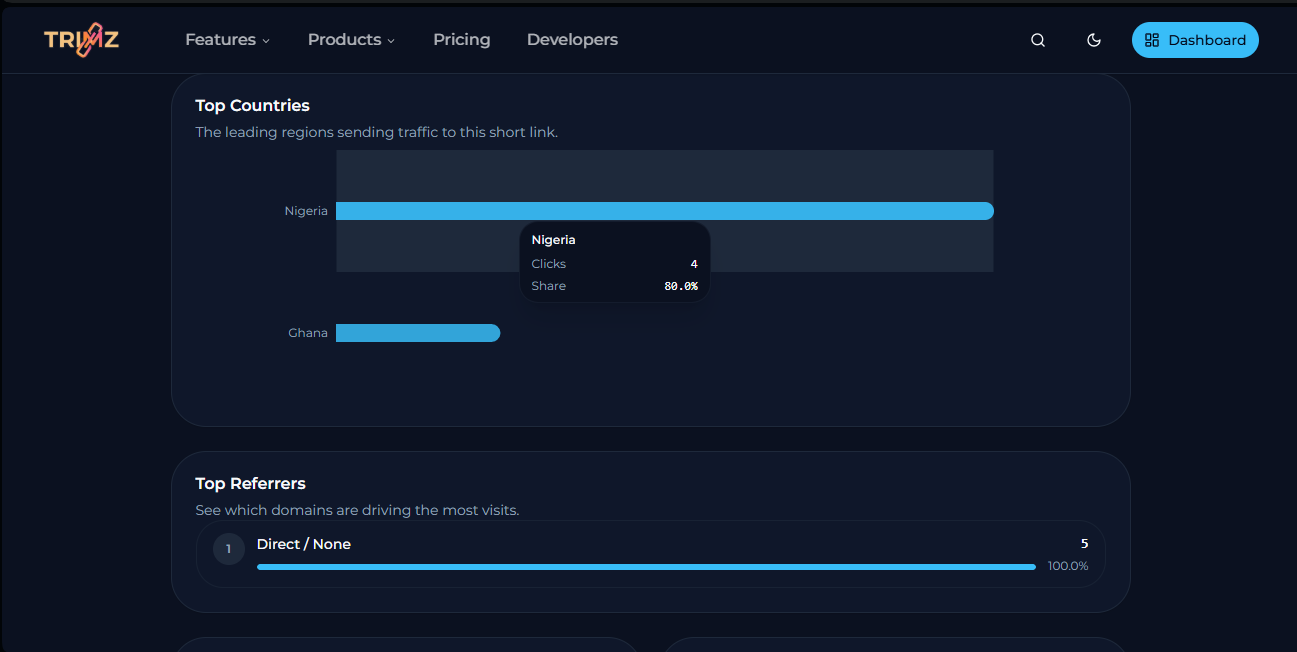Open the search icon in navbar
1297x652 pixels.
click(x=1038, y=40)
